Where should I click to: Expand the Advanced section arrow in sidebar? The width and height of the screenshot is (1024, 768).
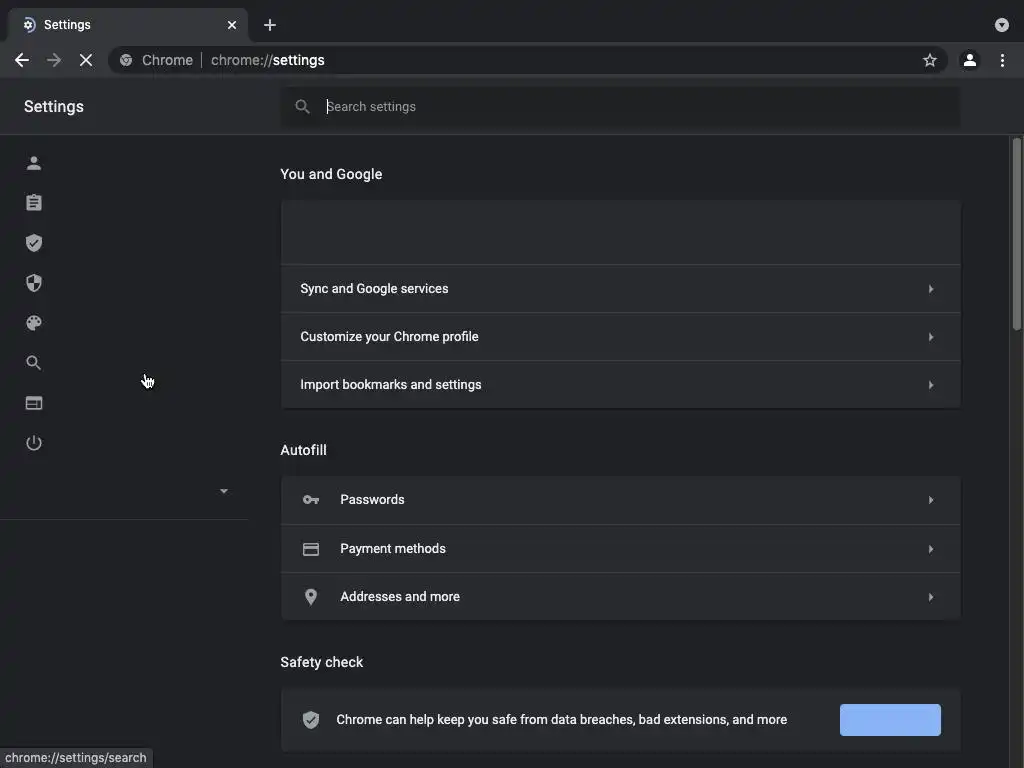pos(223,491)
